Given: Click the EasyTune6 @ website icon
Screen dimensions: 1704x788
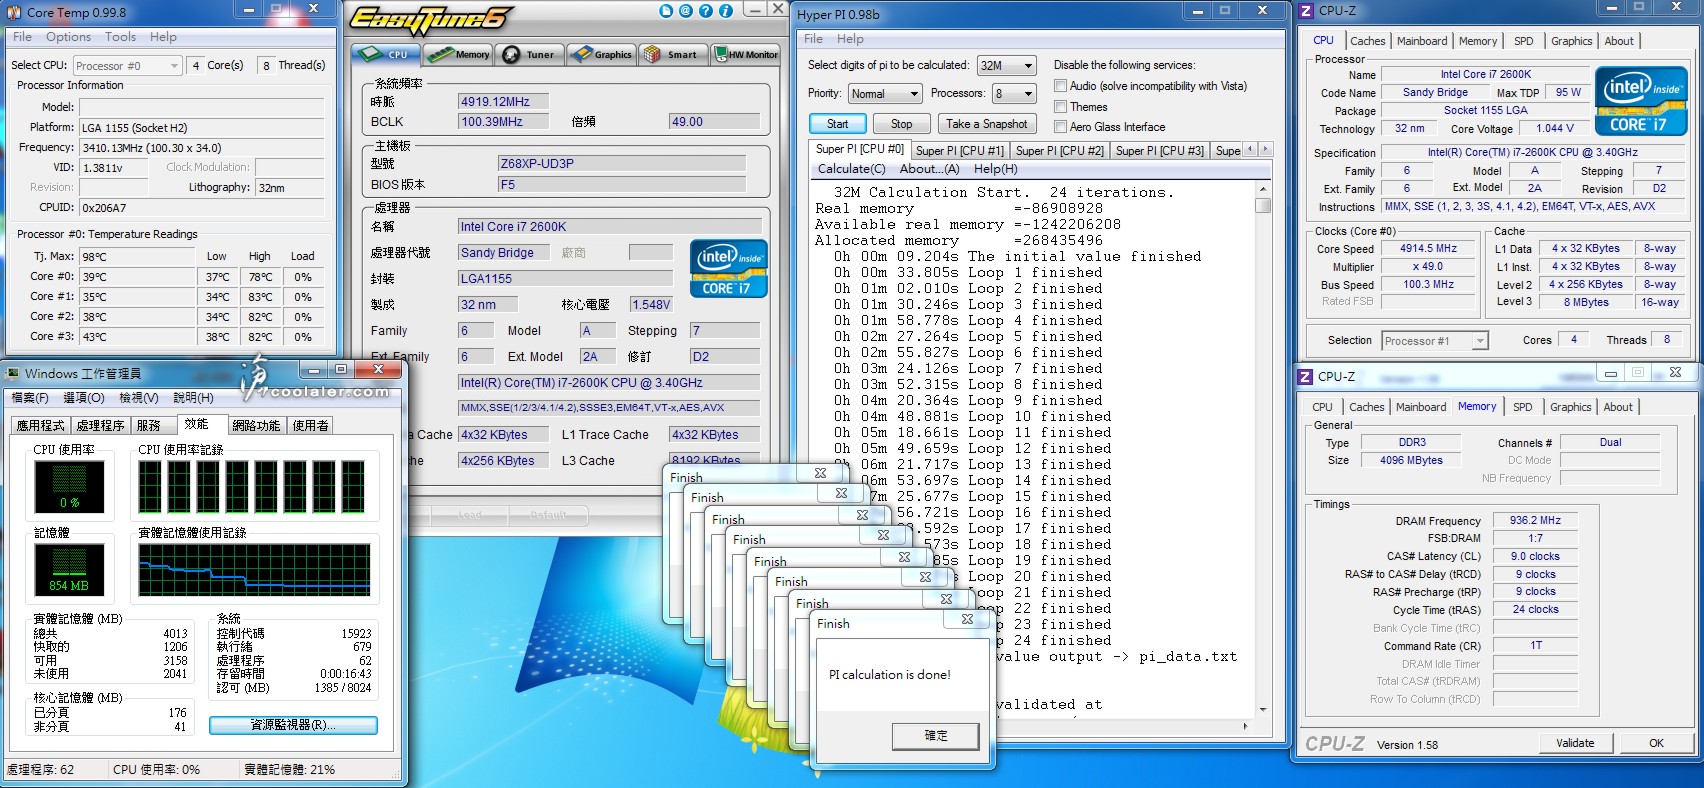Looking at the screenshot, I should pyautogui.click(x=686, y=11).
